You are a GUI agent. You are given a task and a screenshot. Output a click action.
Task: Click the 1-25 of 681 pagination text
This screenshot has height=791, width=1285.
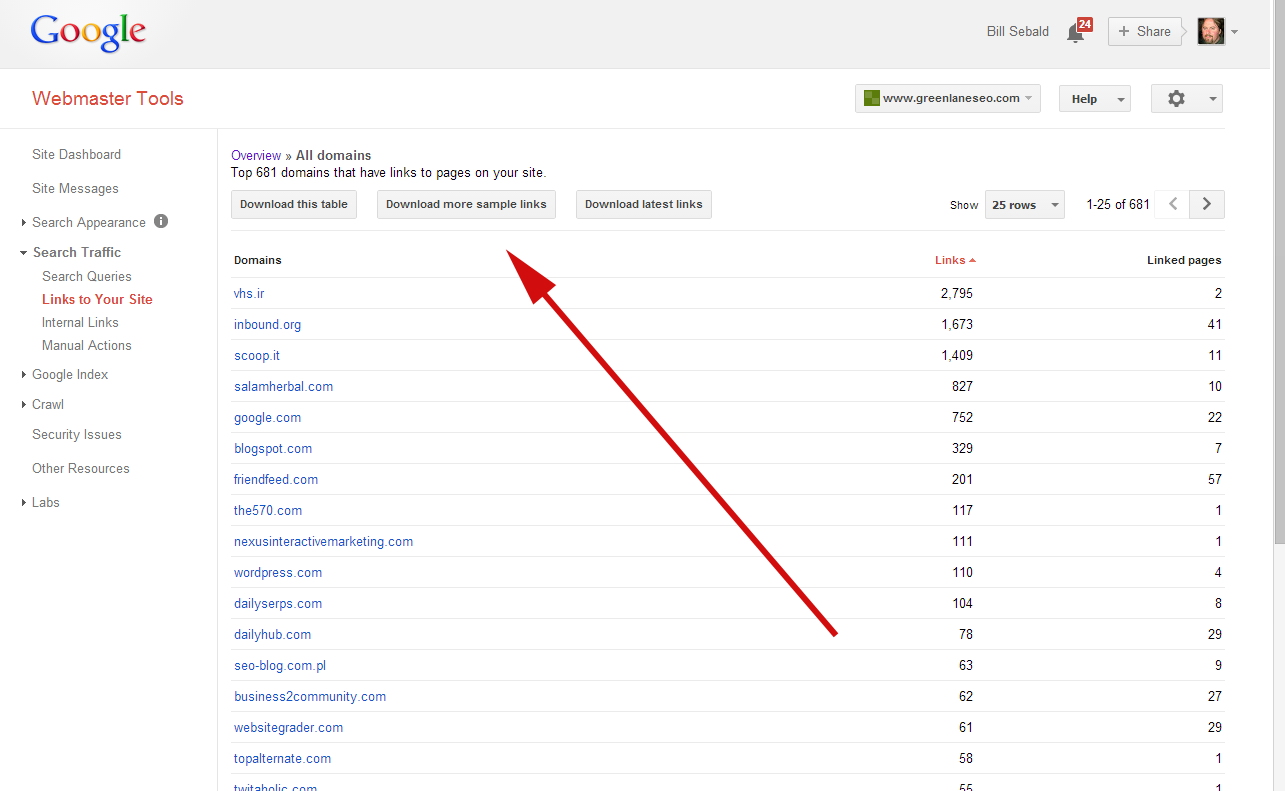pos(1118,204)
